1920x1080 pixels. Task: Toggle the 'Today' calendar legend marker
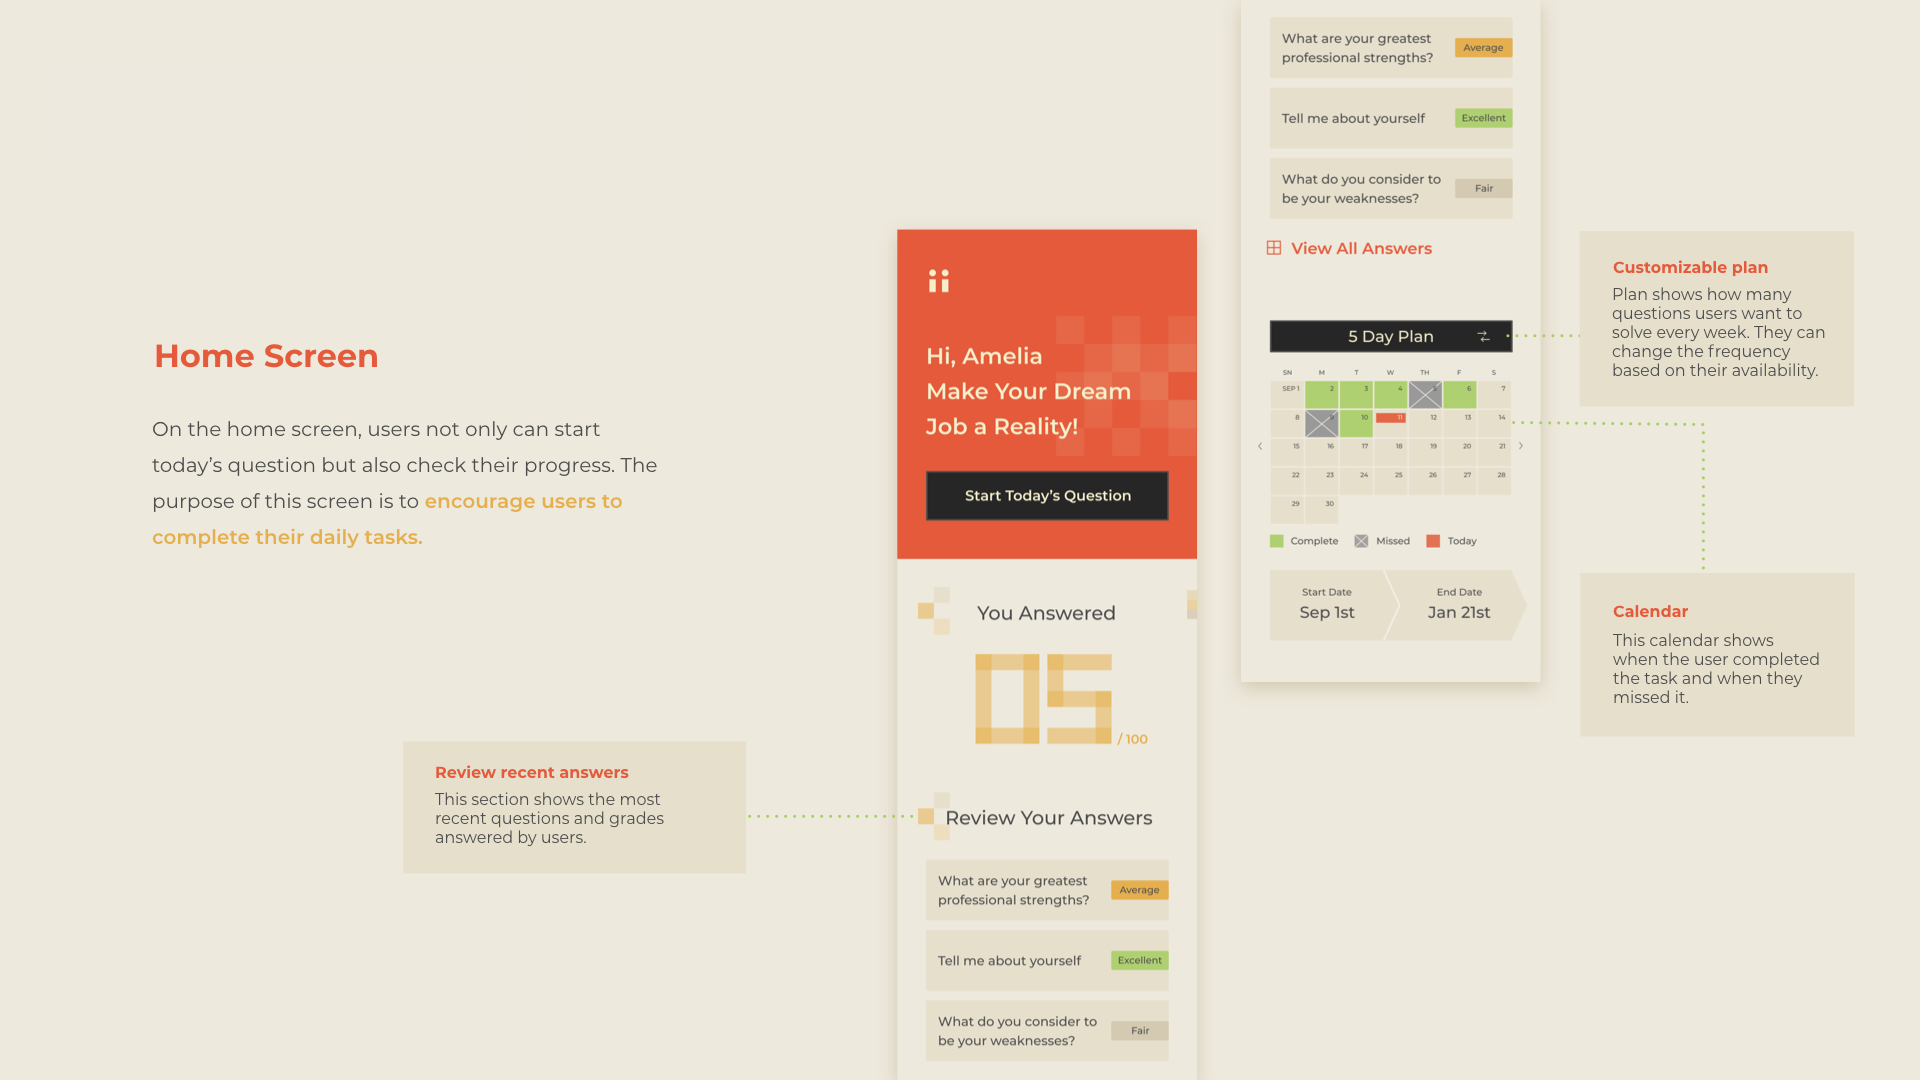pos(1435,541)
